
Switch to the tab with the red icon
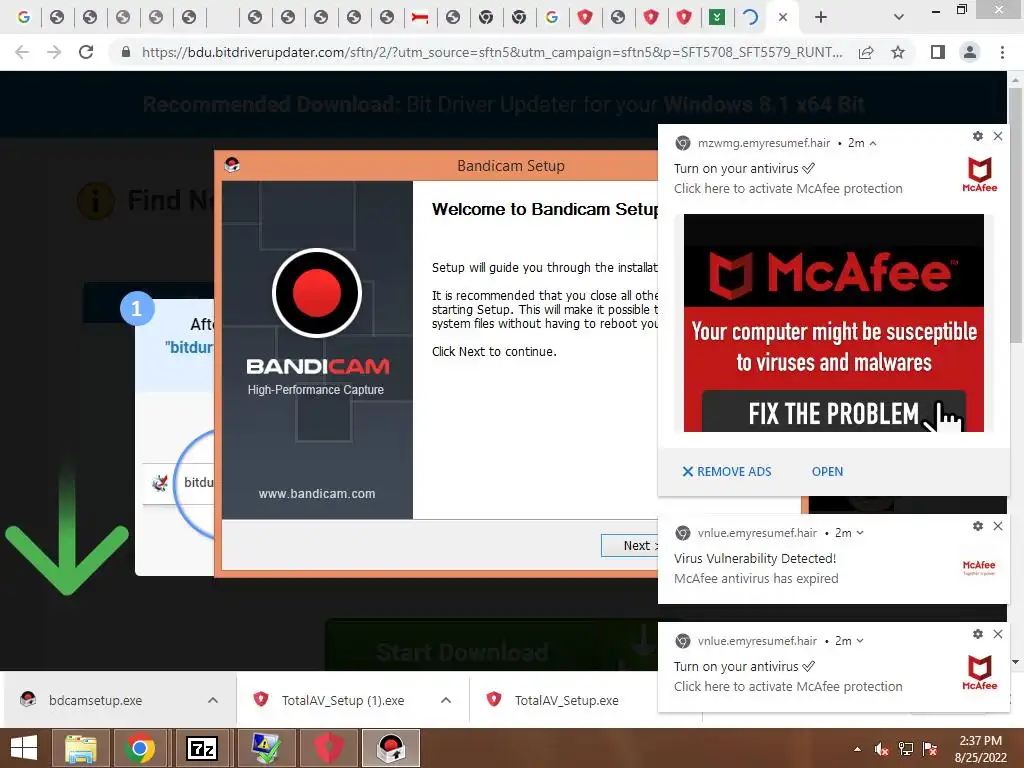click(x=420, y=18)
